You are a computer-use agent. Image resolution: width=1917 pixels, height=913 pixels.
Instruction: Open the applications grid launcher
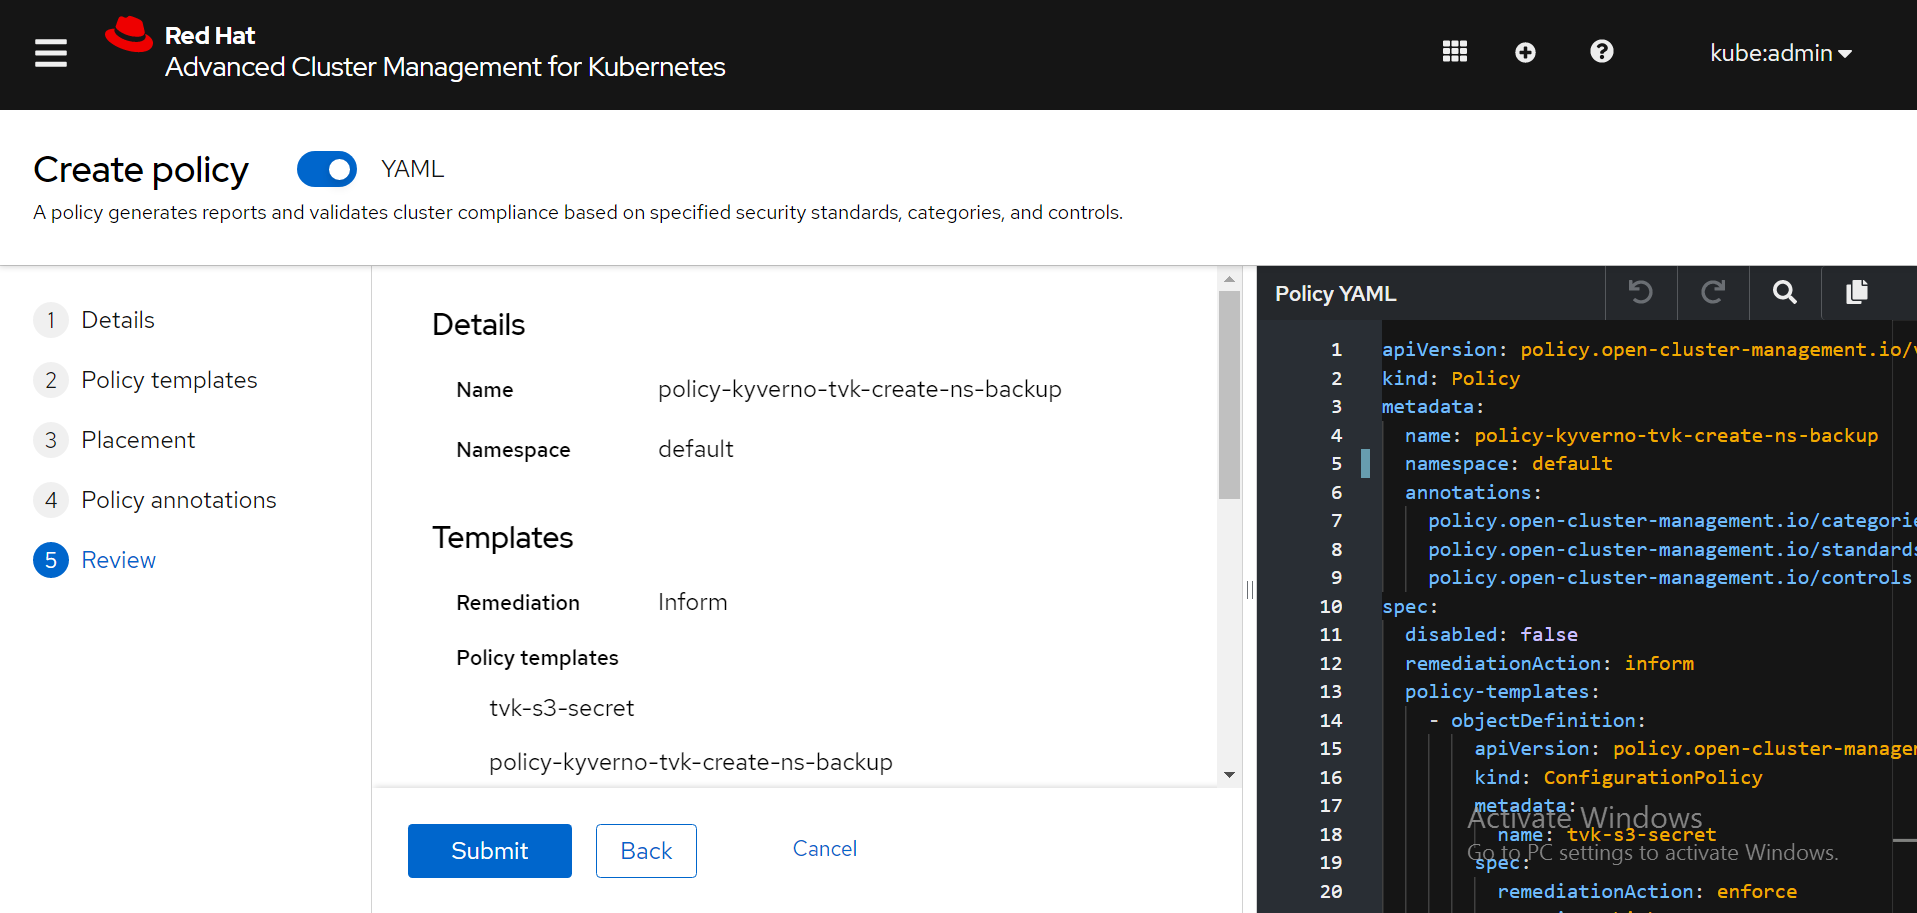[1454, 52]
